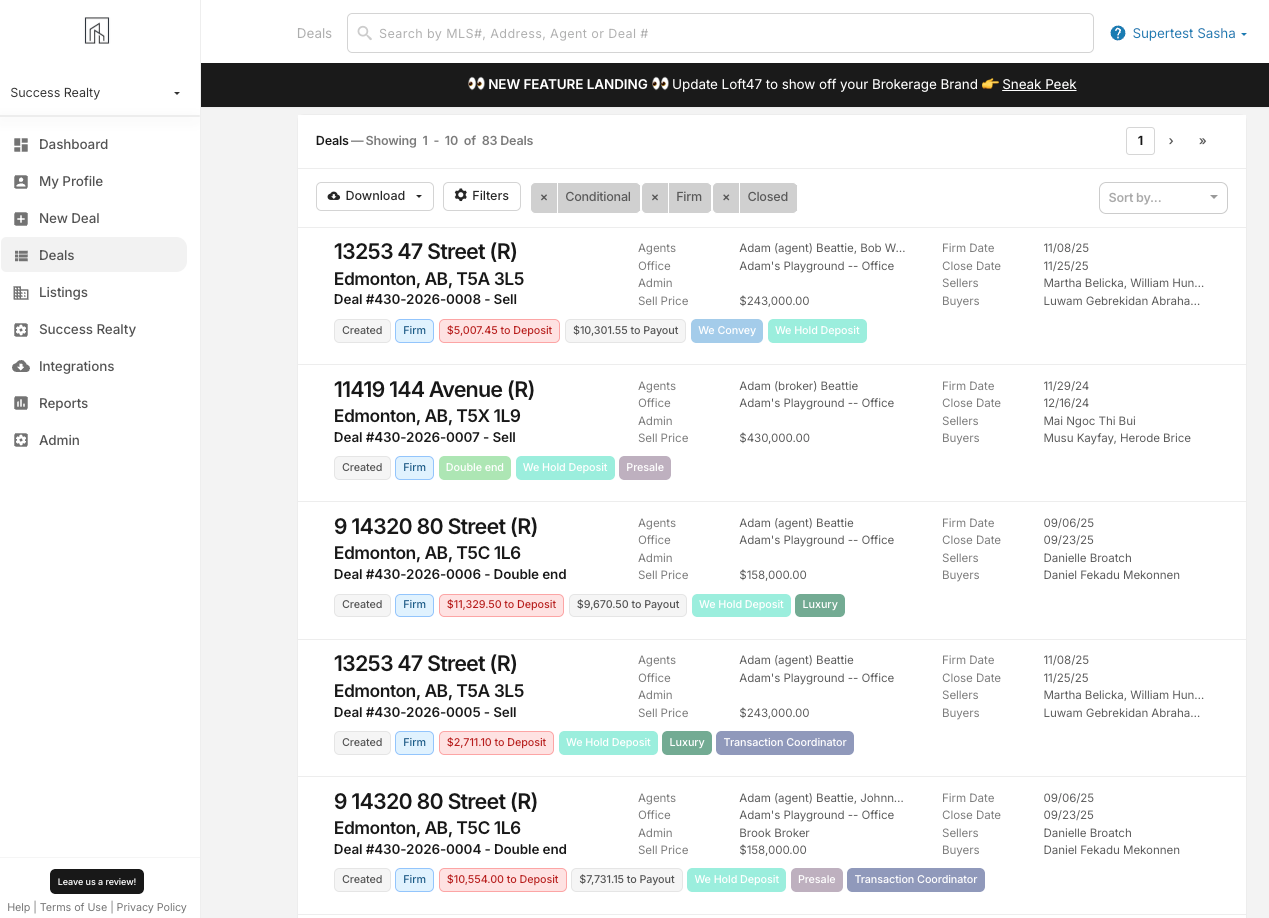
Task: Click the magnifier search icon
Action: pos(365,33)
